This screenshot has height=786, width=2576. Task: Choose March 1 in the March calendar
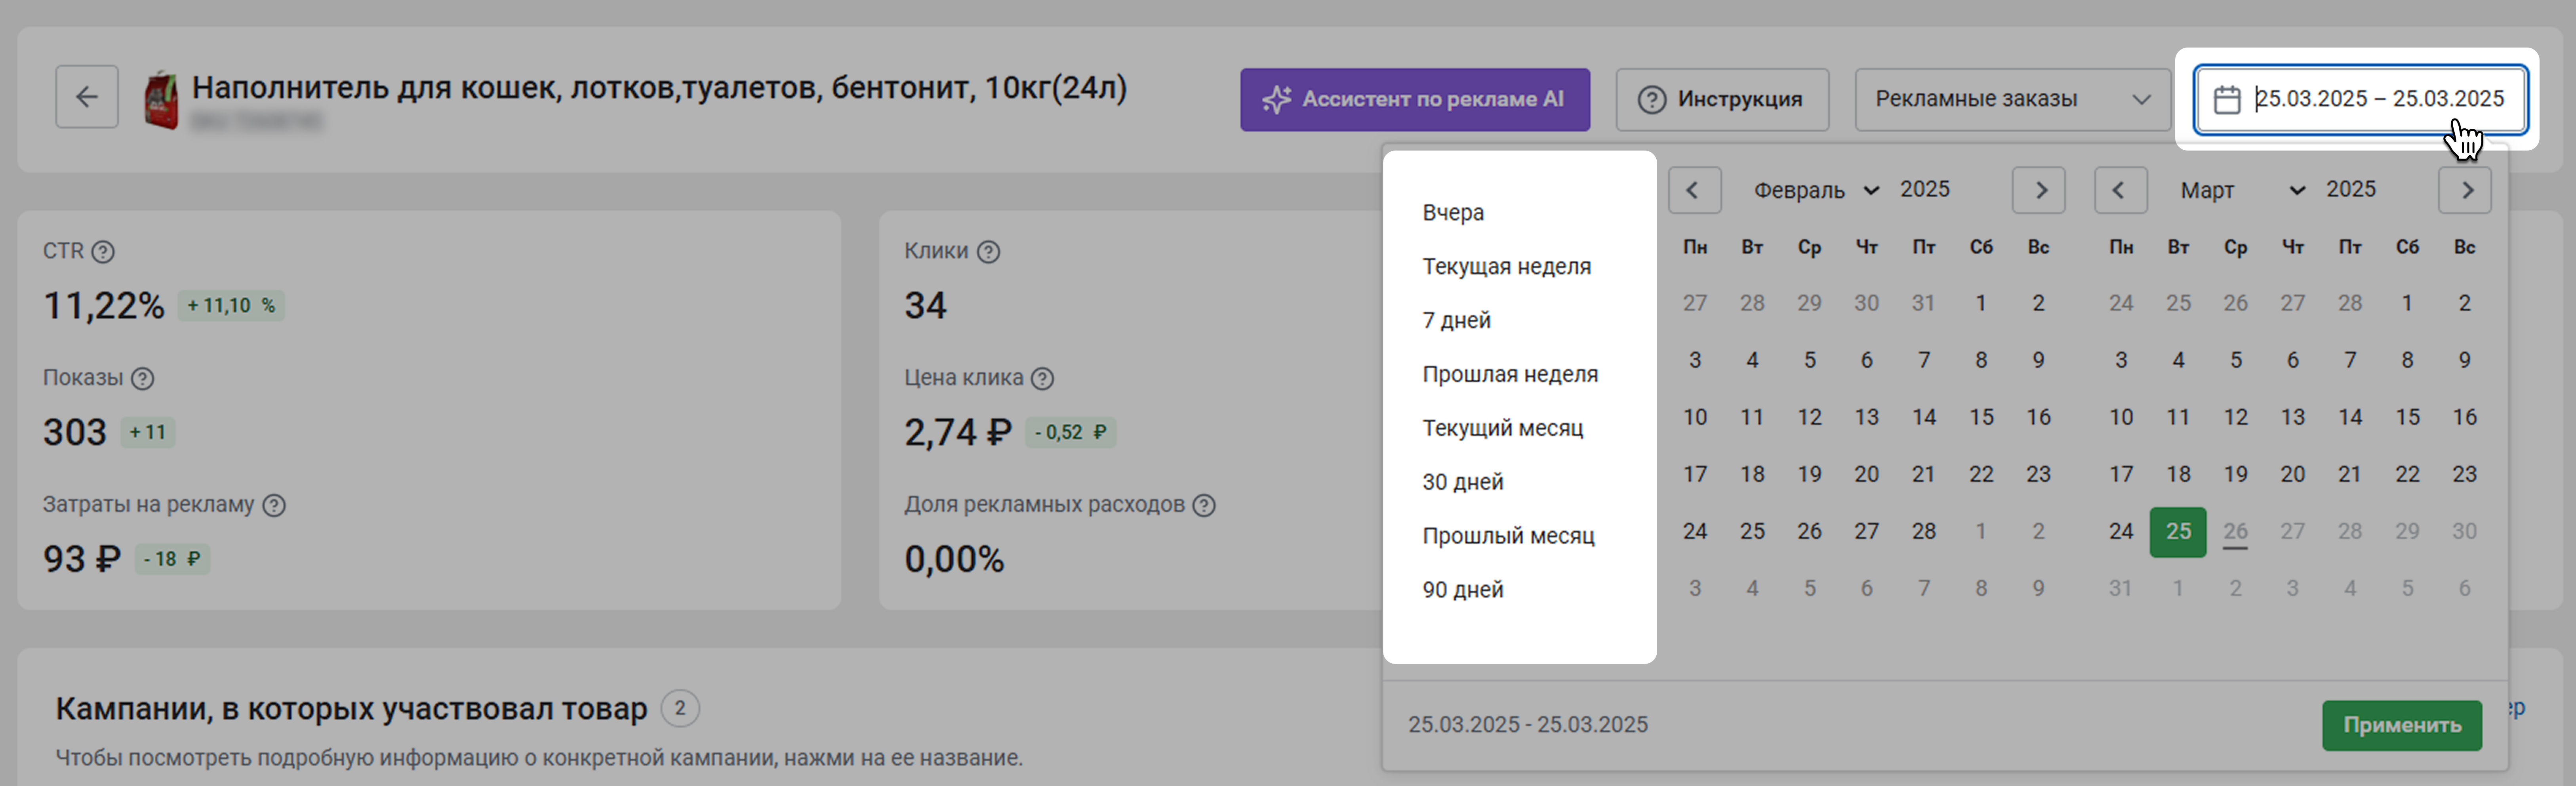coord(2406,303)
